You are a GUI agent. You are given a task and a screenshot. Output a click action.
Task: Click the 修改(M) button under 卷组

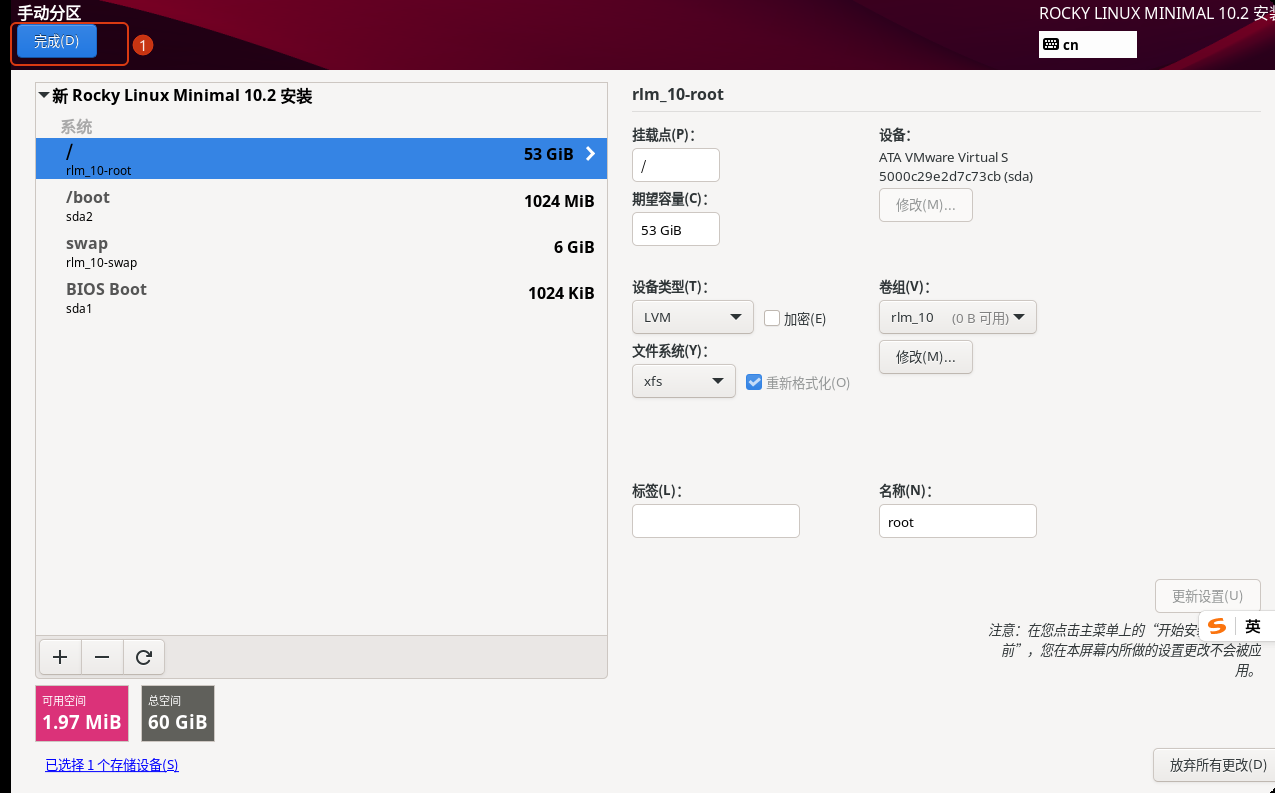pos(926,357)
